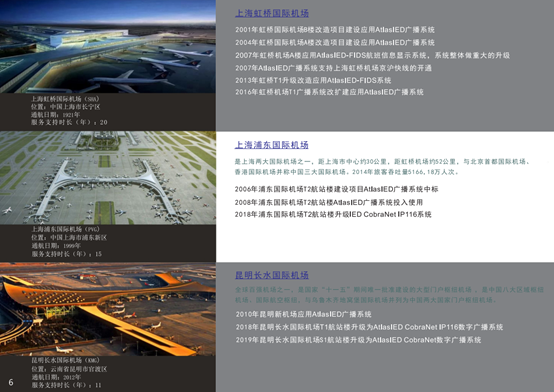Click the Hongqiao airport night aerial photo
Image resolution: width=554 pixels, height=392 pixels.
click(108, 46)
